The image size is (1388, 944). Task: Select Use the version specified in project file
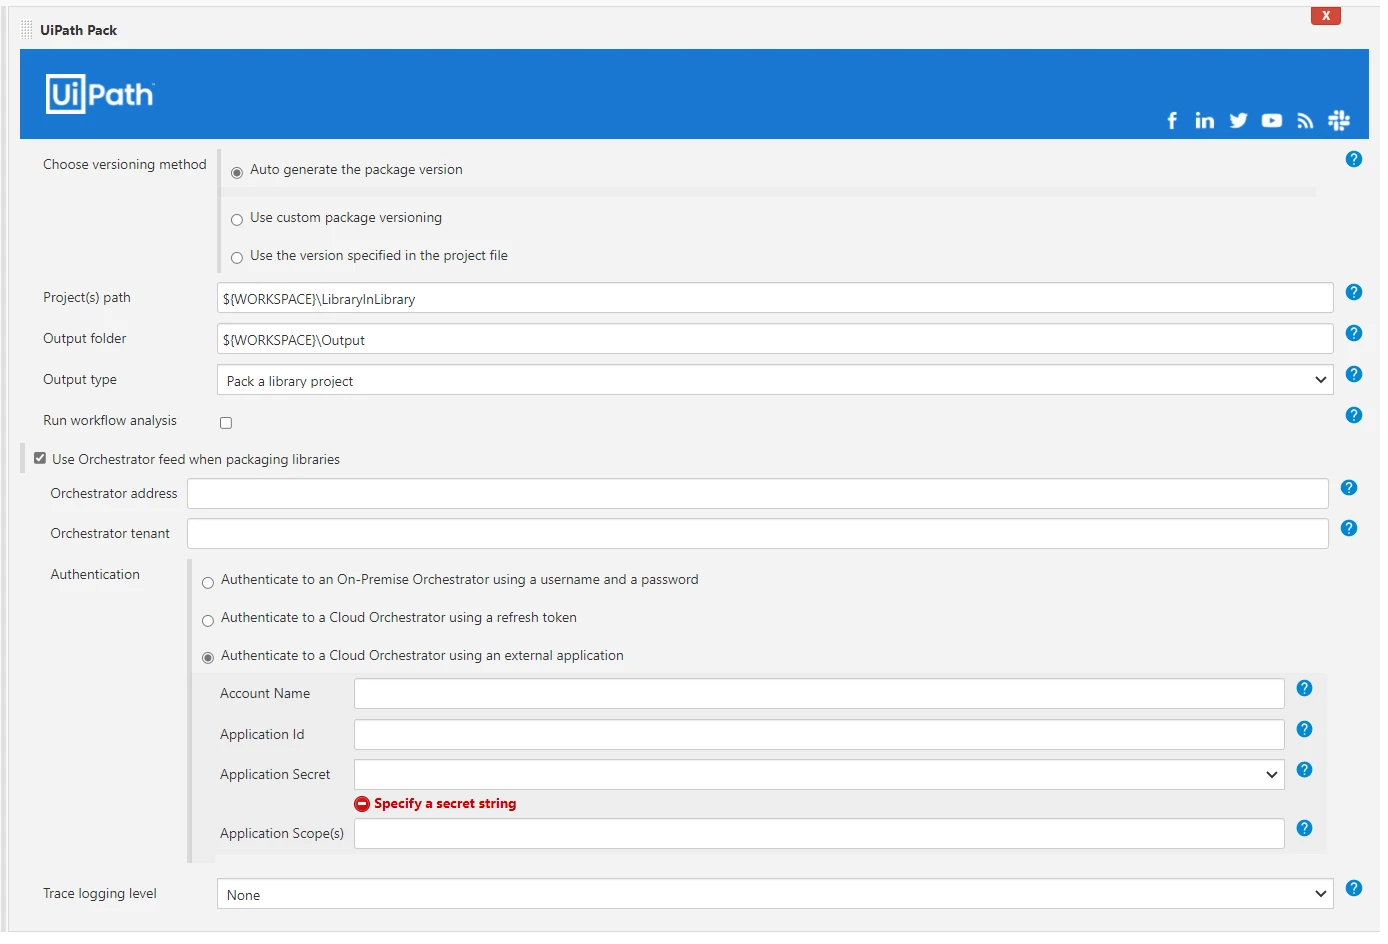[x=237, y=258]
